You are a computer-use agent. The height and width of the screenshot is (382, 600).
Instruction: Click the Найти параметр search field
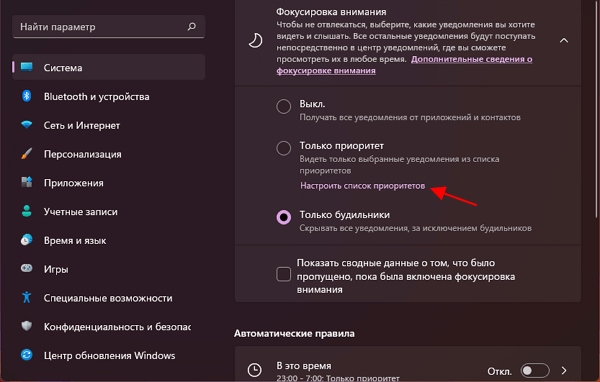(109, 26)
